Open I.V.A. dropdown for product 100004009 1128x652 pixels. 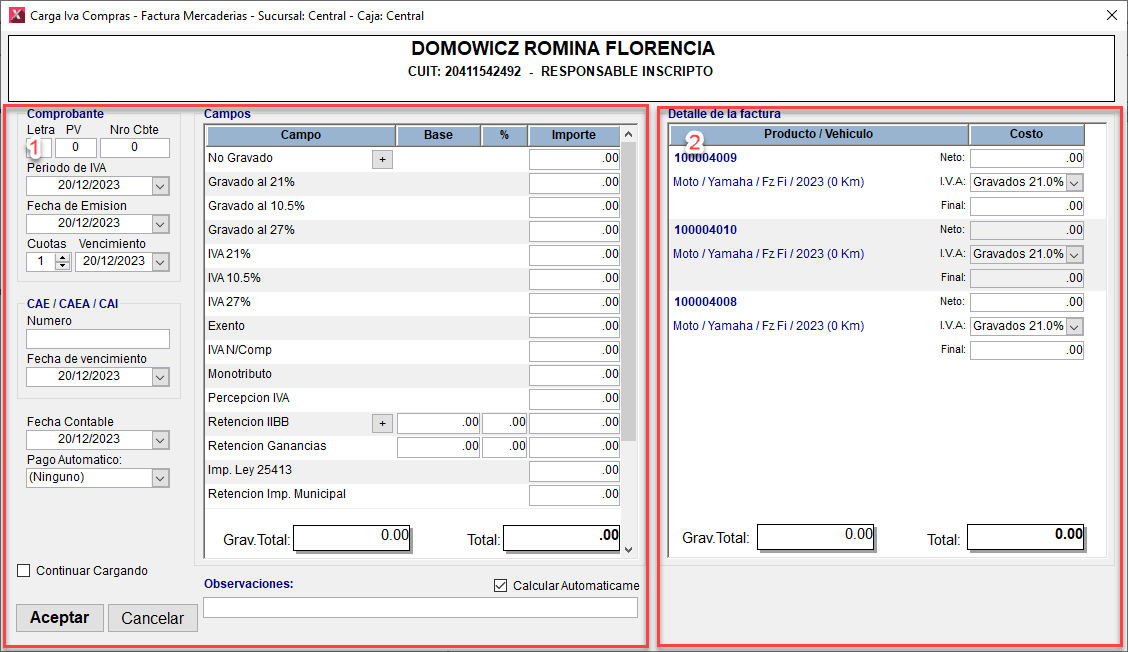(x=1074, y=182)
